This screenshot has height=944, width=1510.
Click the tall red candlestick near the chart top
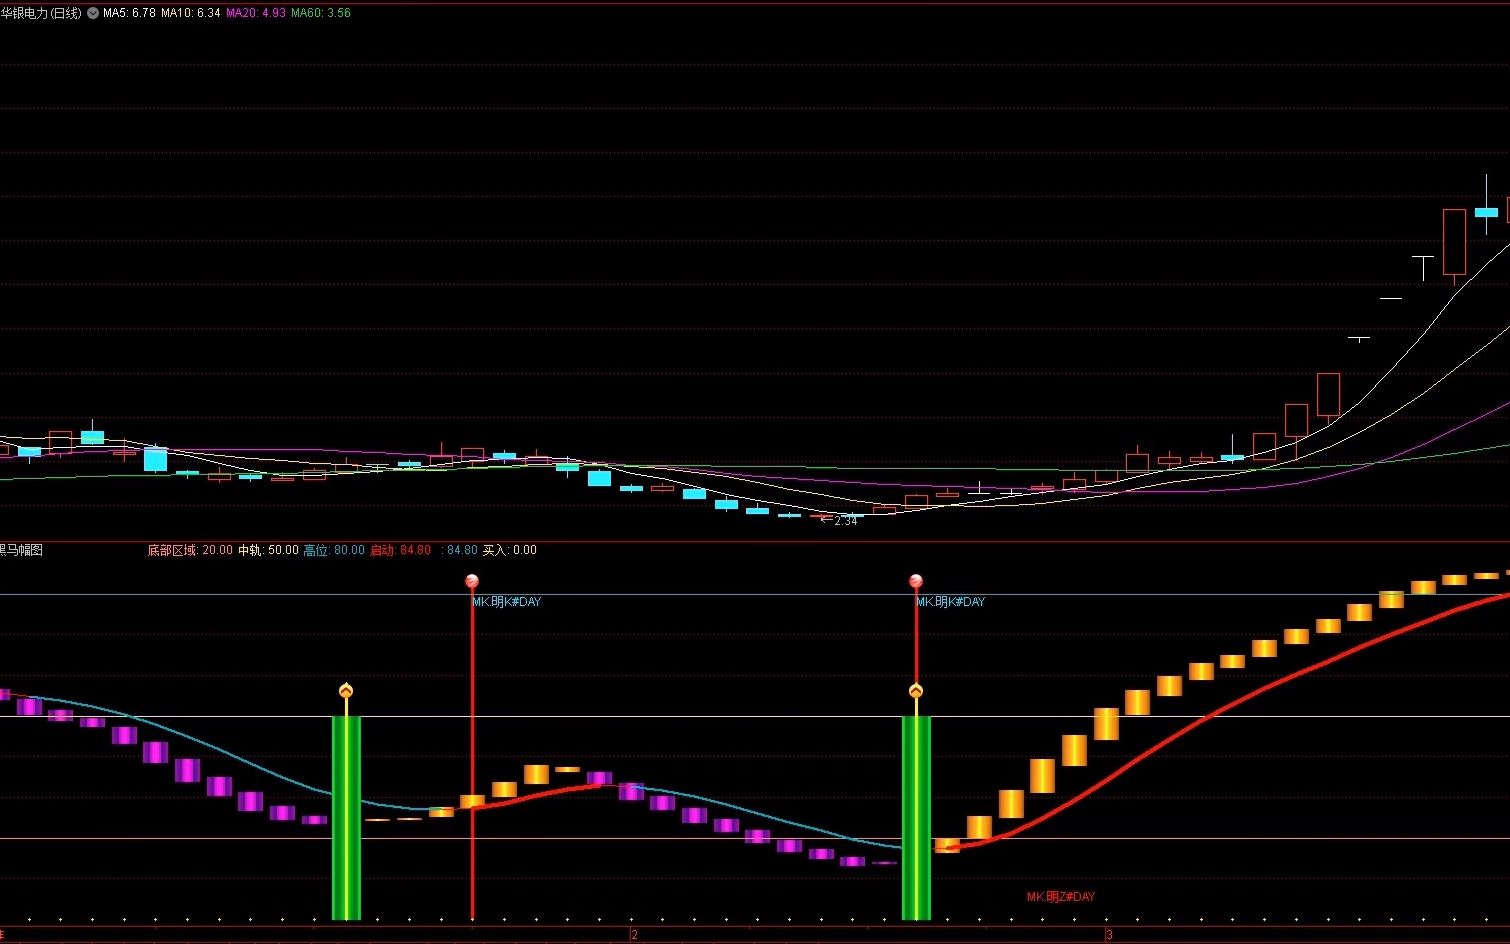pos(1454,242)
